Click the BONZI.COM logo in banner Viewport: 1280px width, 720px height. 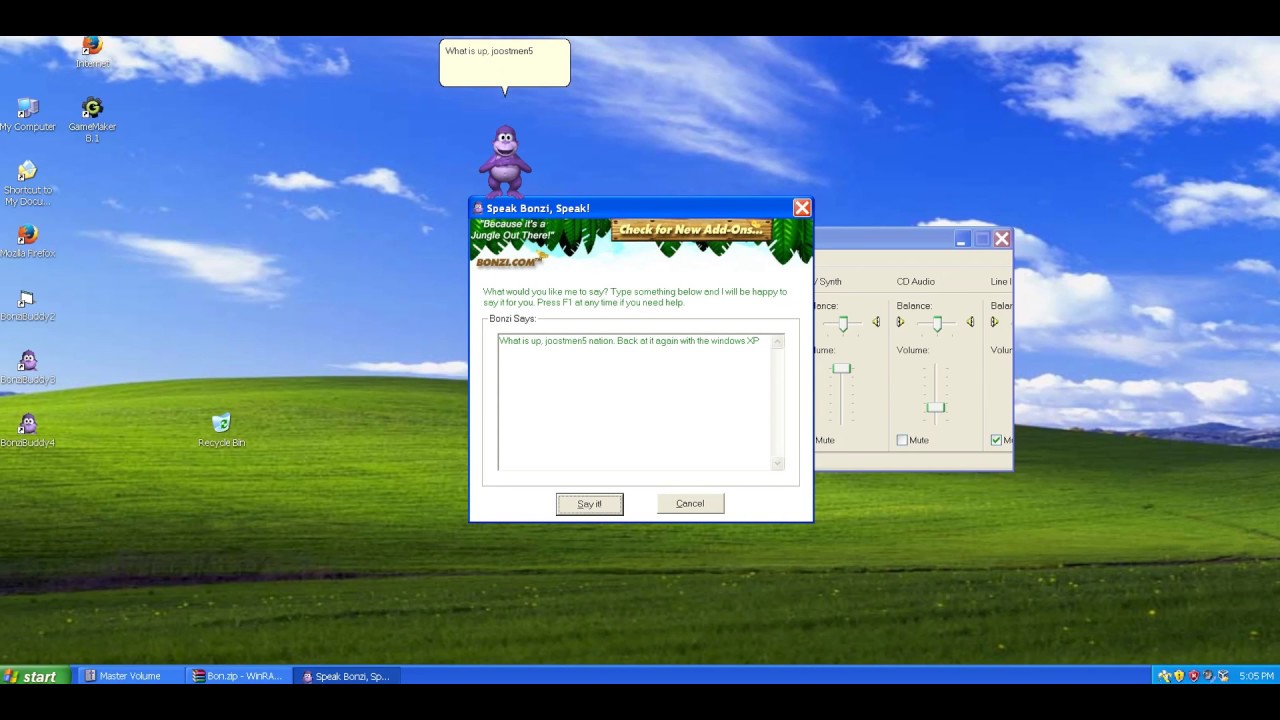[x=507, y=261]
